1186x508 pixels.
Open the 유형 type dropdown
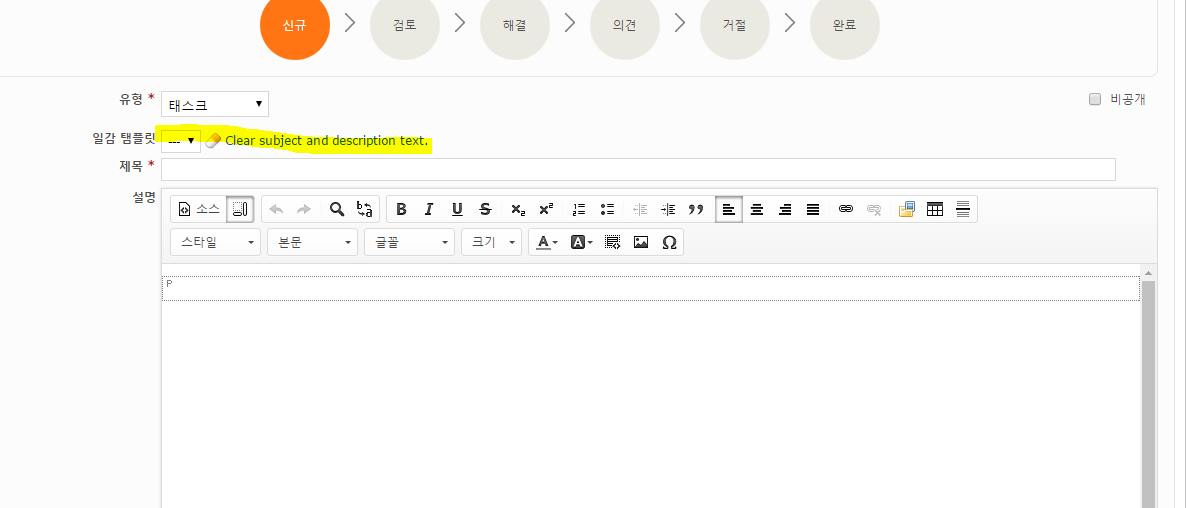click(214, 104)
